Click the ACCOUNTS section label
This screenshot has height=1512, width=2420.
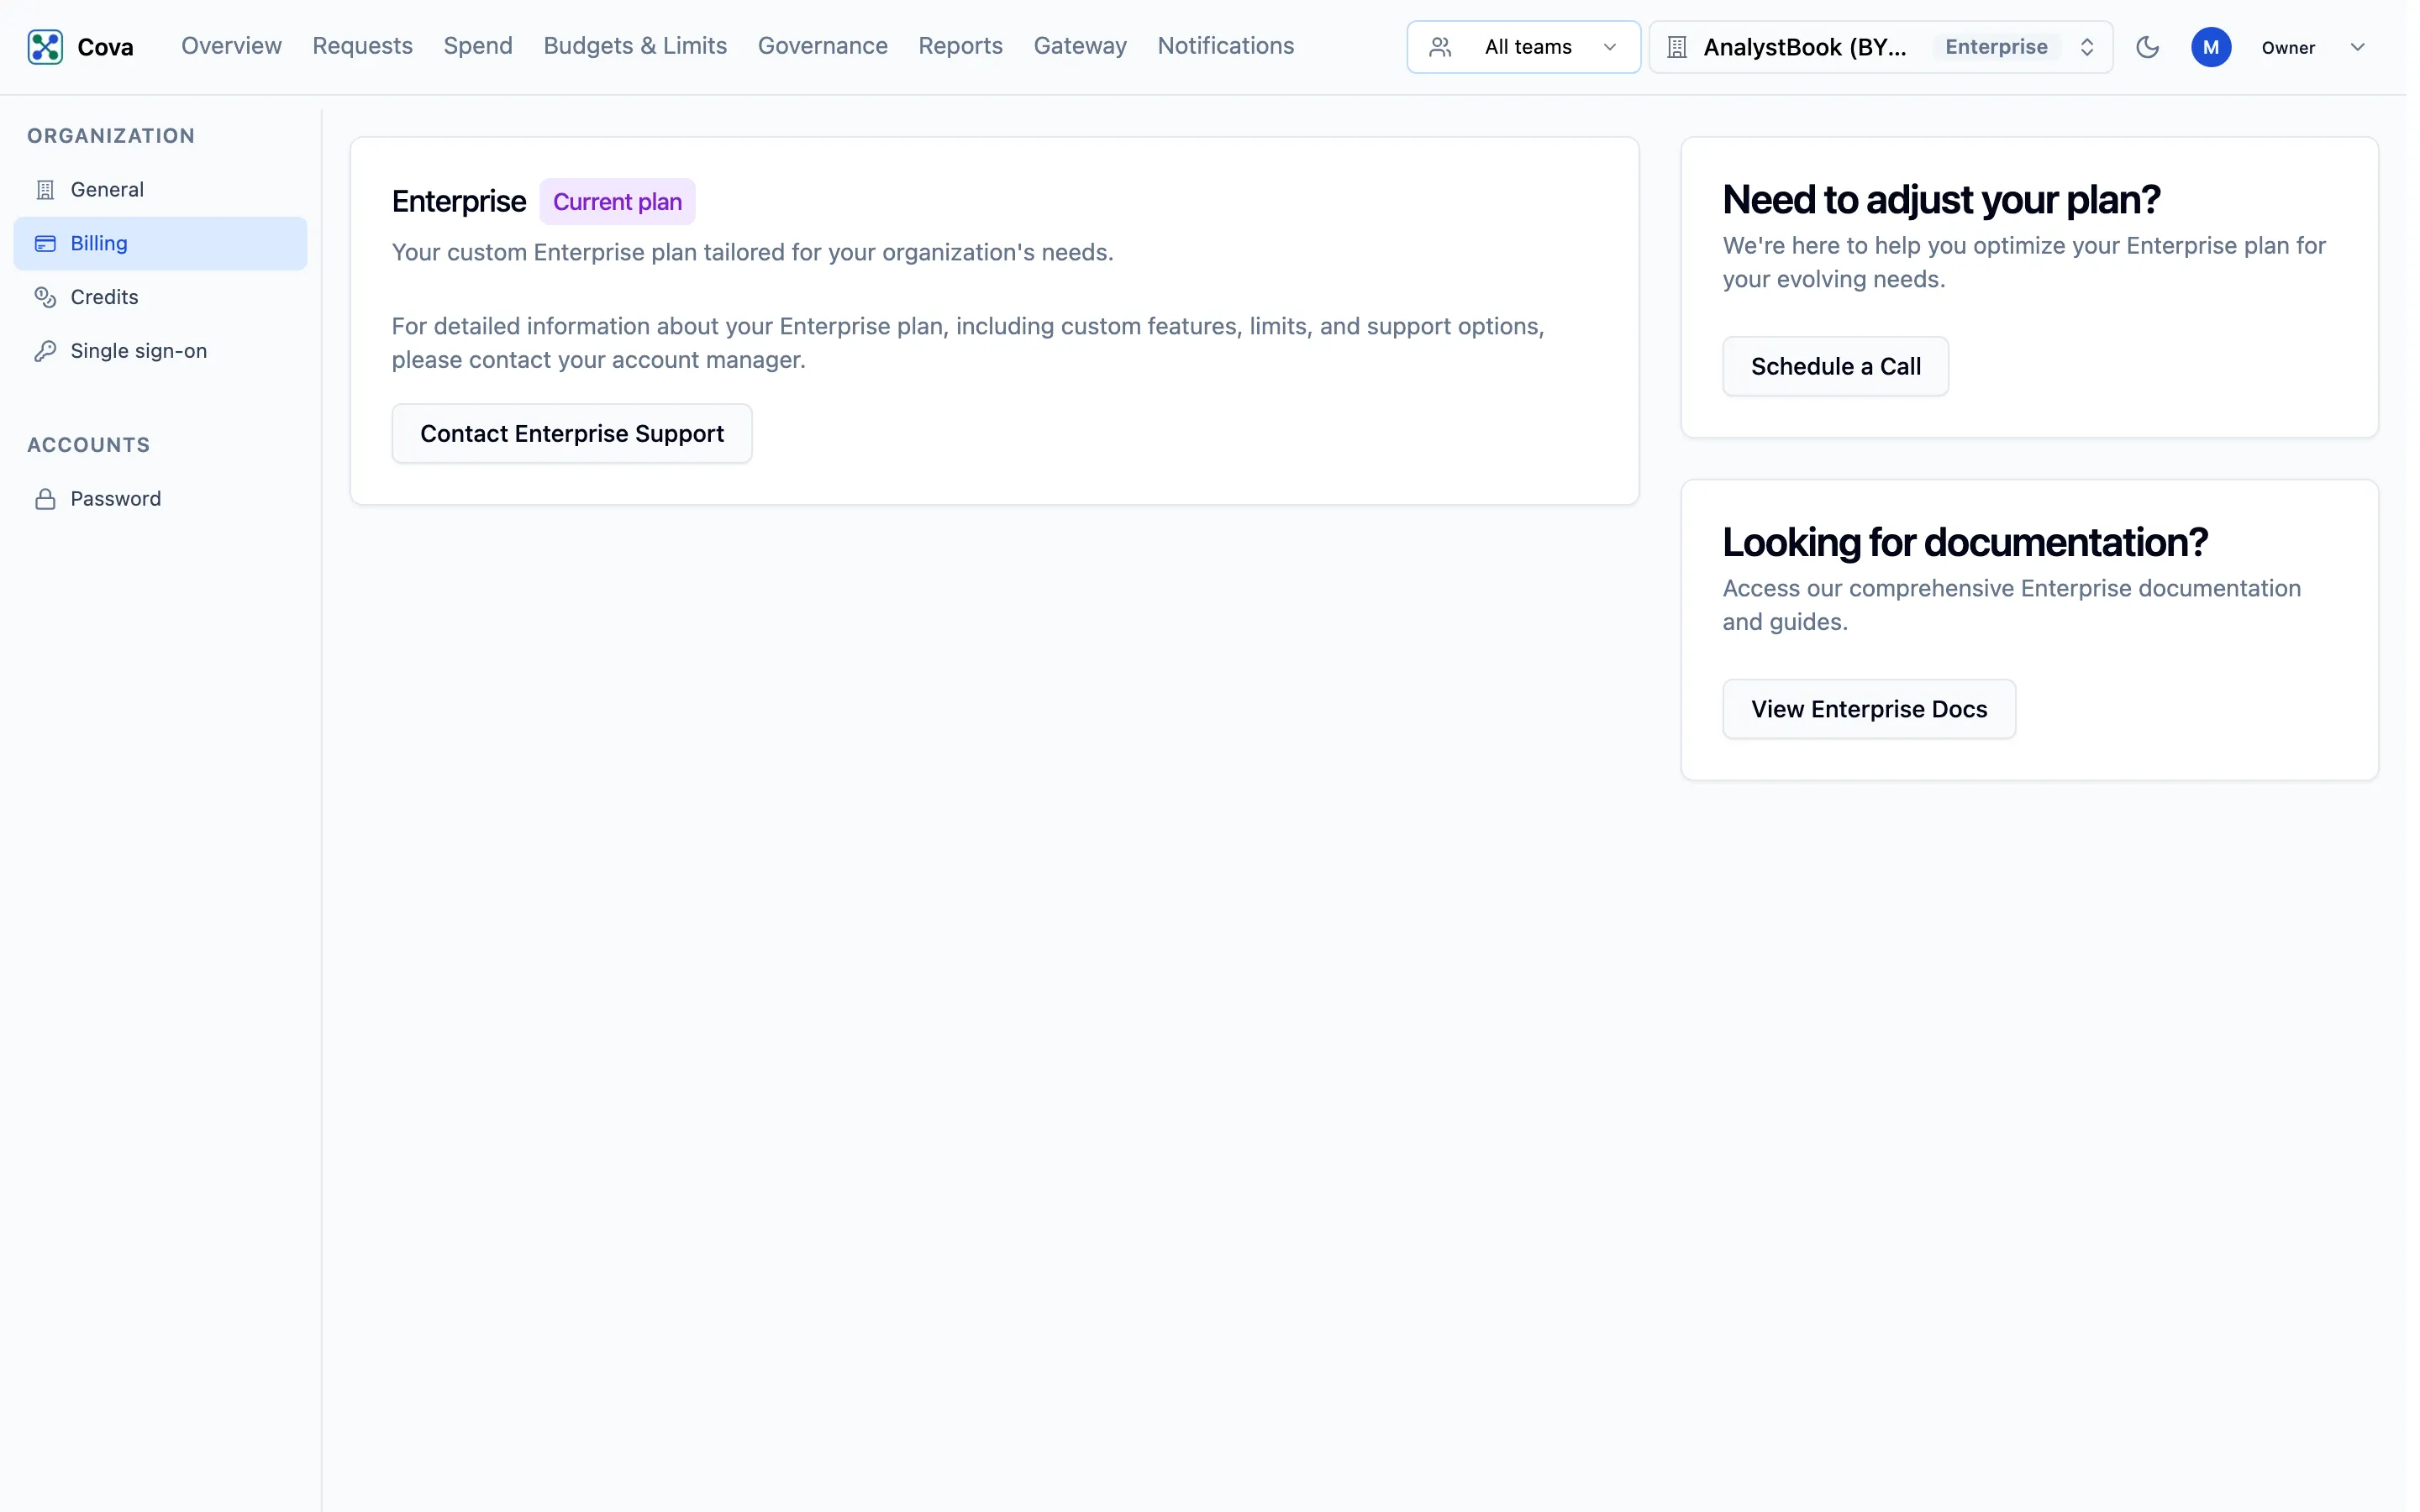click(89, 445)
